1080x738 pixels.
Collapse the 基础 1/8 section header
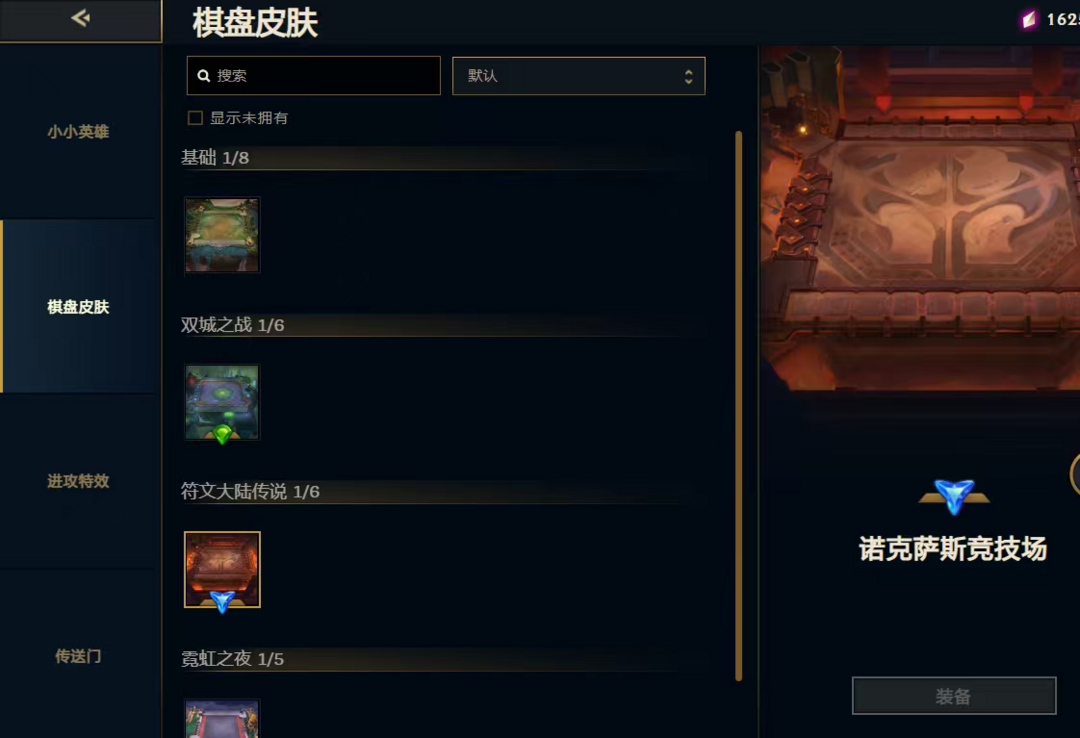click(441, 158)
